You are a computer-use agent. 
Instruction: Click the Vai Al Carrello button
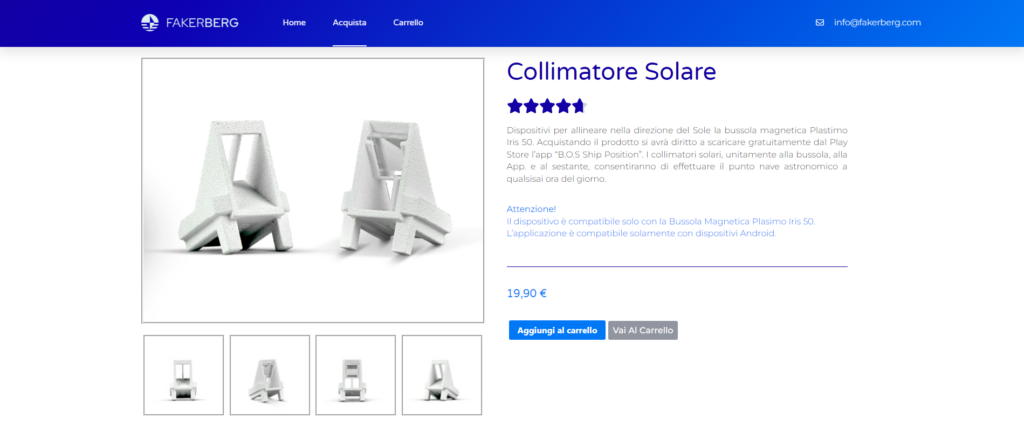click(x=643, y=330)
